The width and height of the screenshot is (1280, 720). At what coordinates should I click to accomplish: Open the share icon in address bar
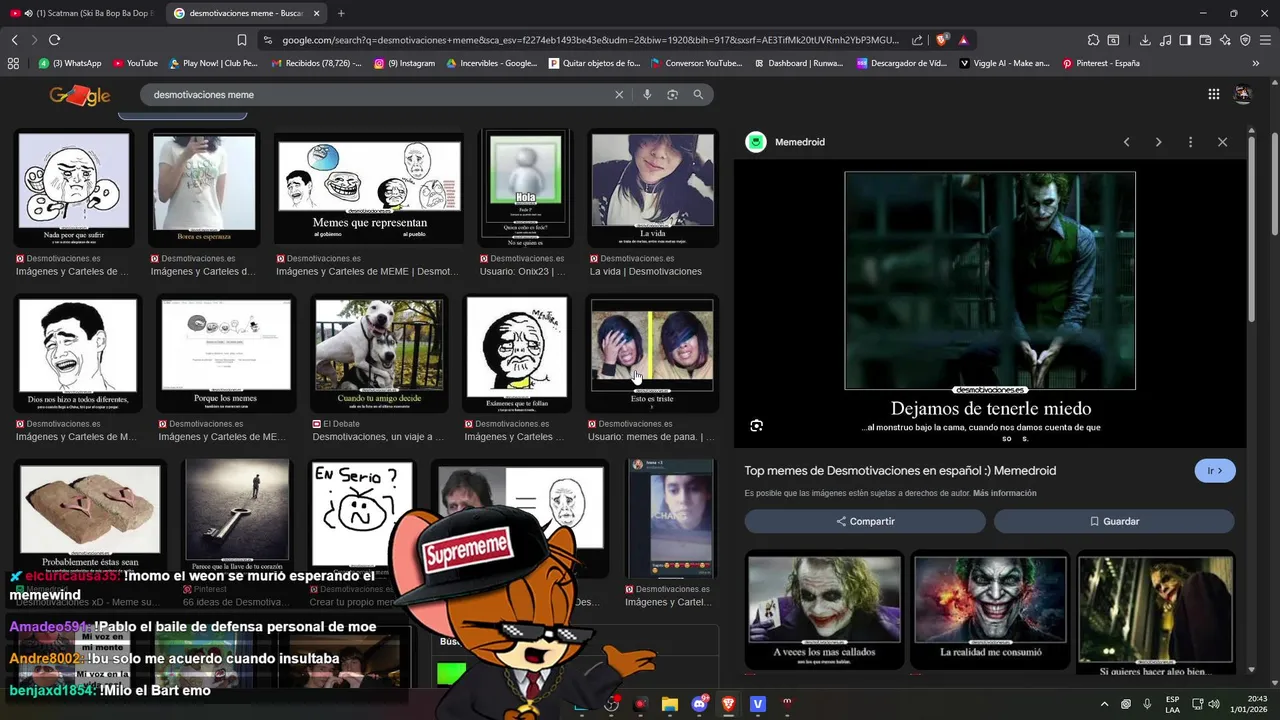pyautogui.click(x=917, y=40)
